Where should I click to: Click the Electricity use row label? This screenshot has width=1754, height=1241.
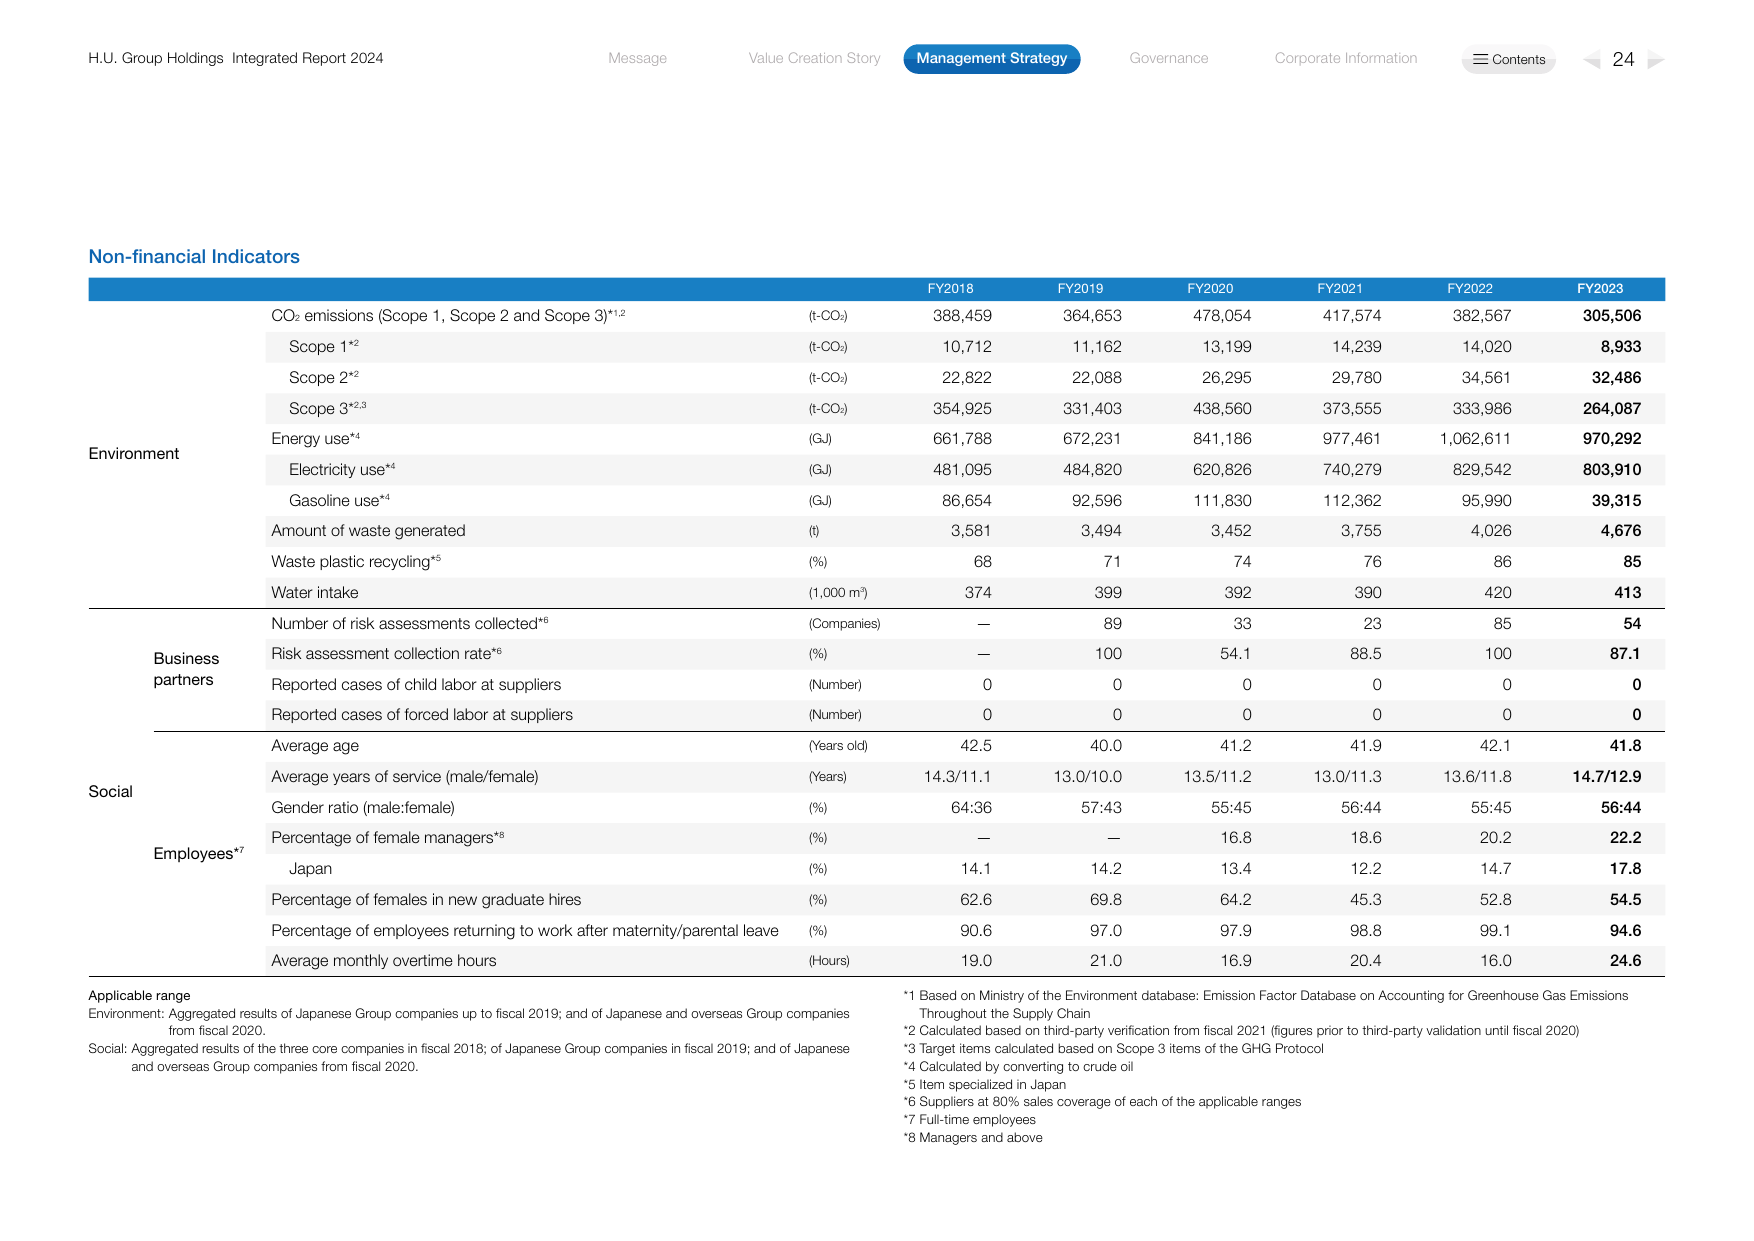pyautogui.click(x=342, y=470)
